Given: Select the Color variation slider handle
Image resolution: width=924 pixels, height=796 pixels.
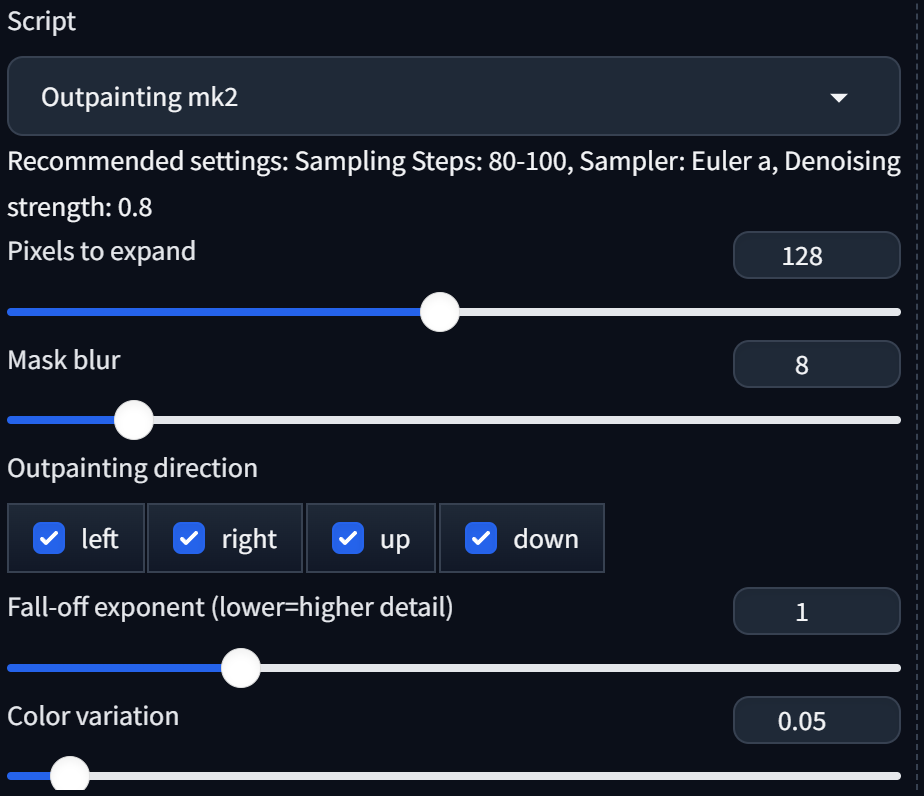Looking at the screenshot, I should click(x=69, y=775).
